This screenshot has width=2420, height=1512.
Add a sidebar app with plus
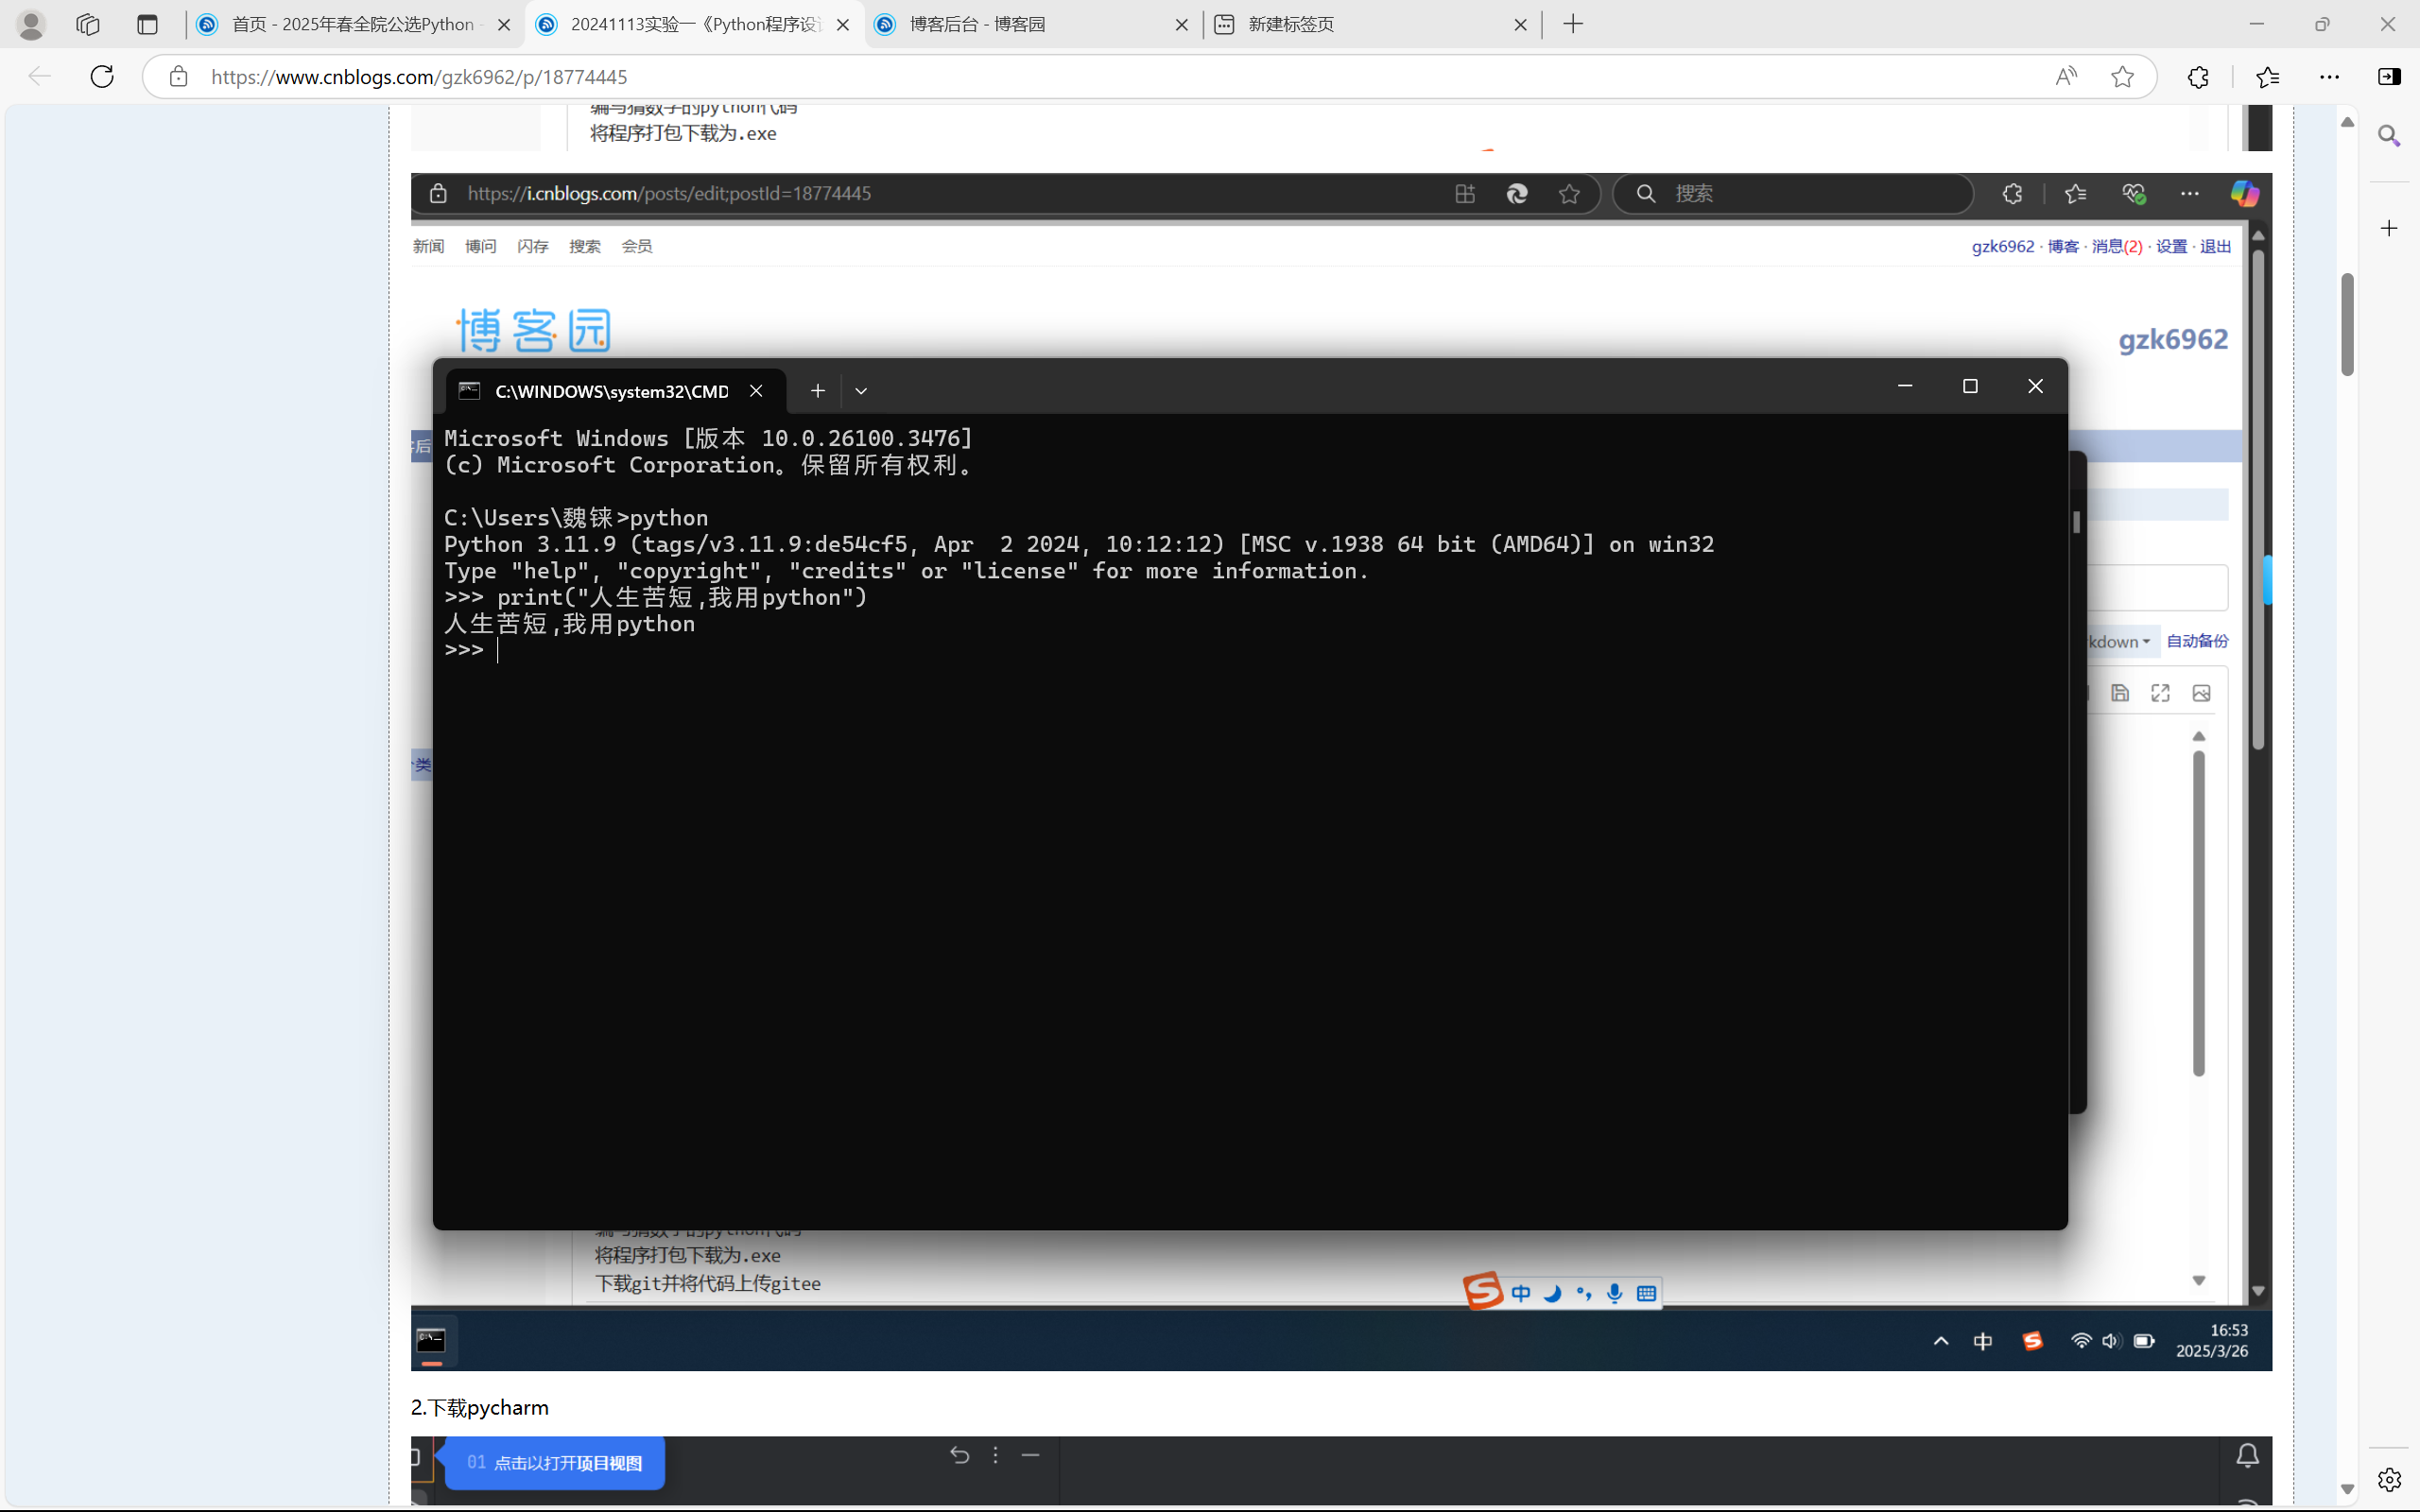(2389, 228)
